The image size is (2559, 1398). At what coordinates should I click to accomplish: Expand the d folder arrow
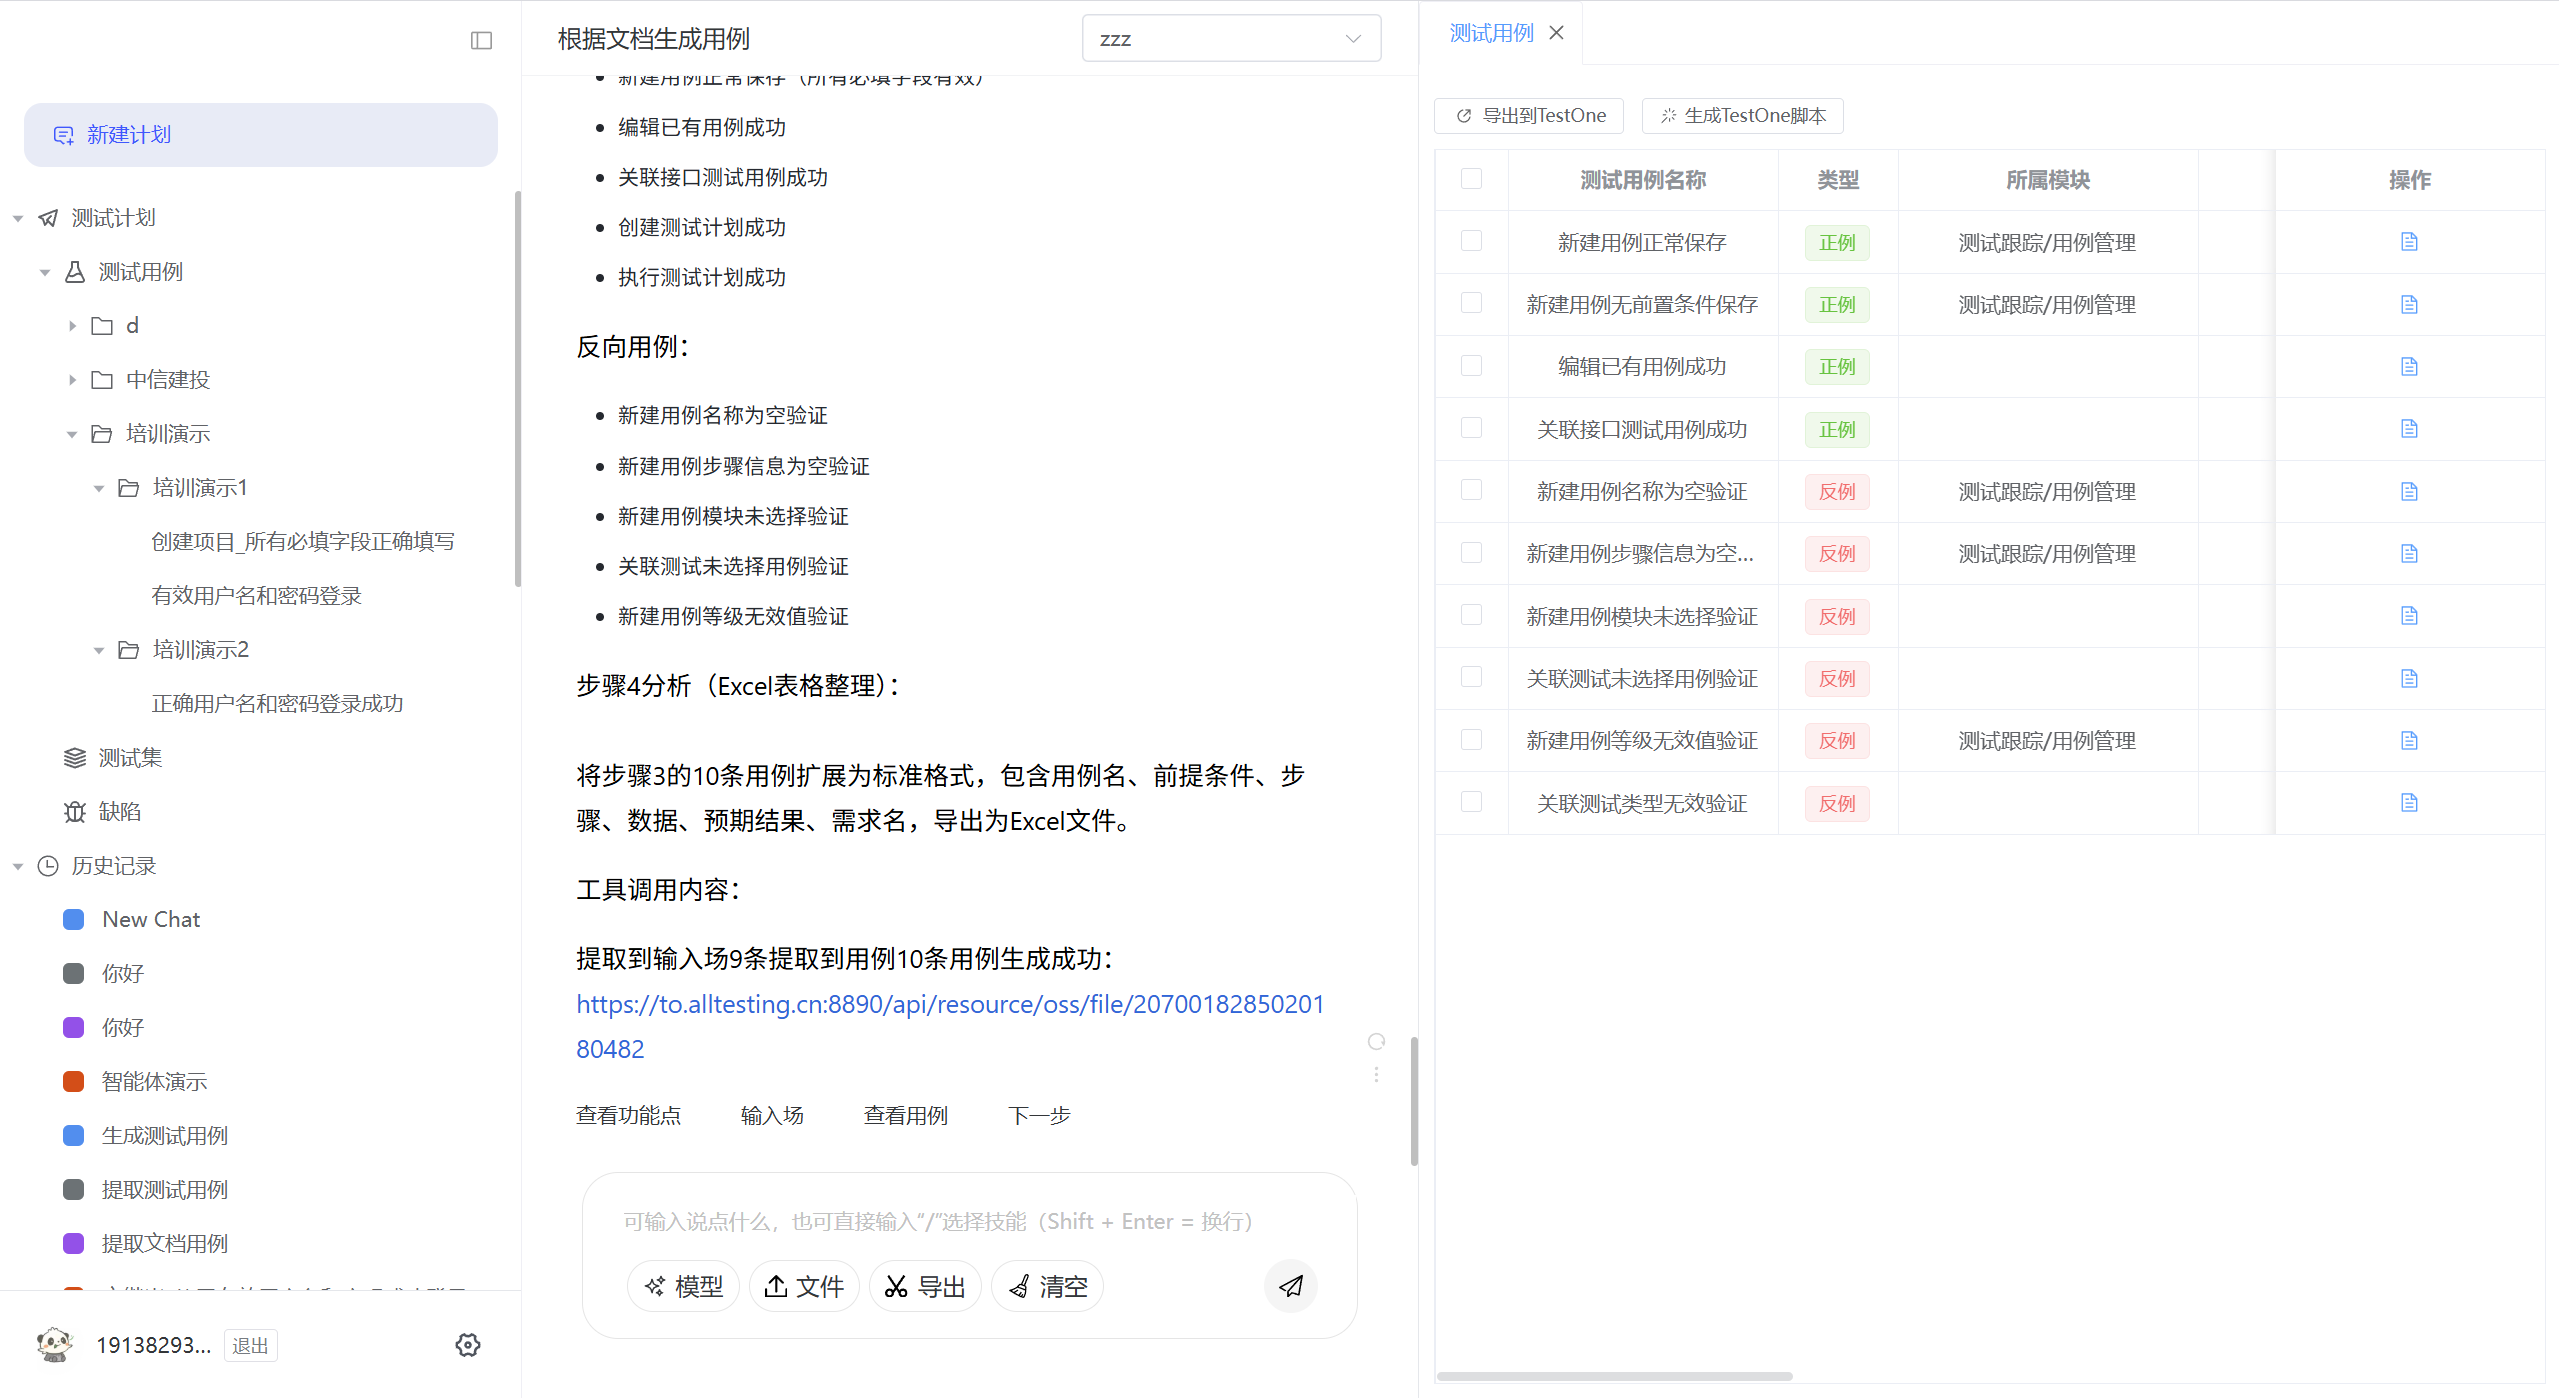[x=72, y=326]
